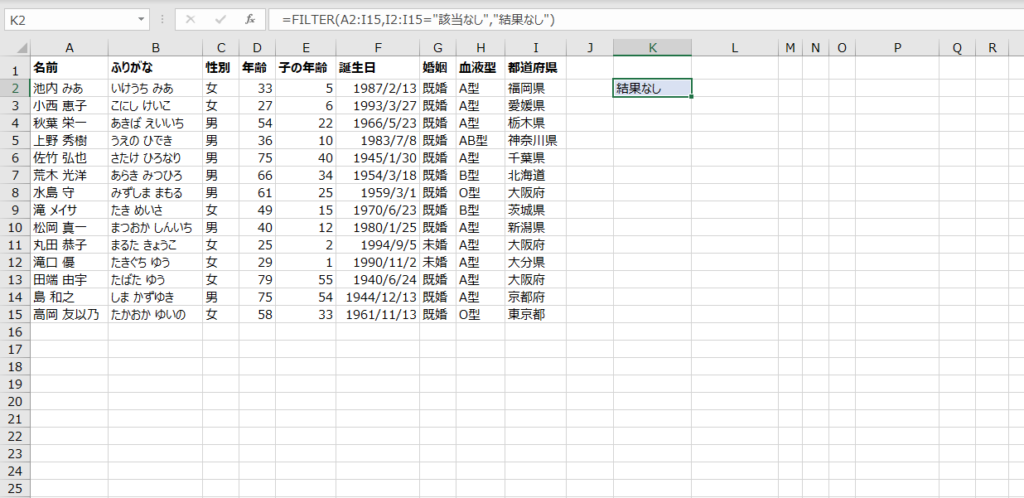Select birthday cell 1987/2/13
The height and width of the screenshot is (498, 1024).
tap(379, 87)
